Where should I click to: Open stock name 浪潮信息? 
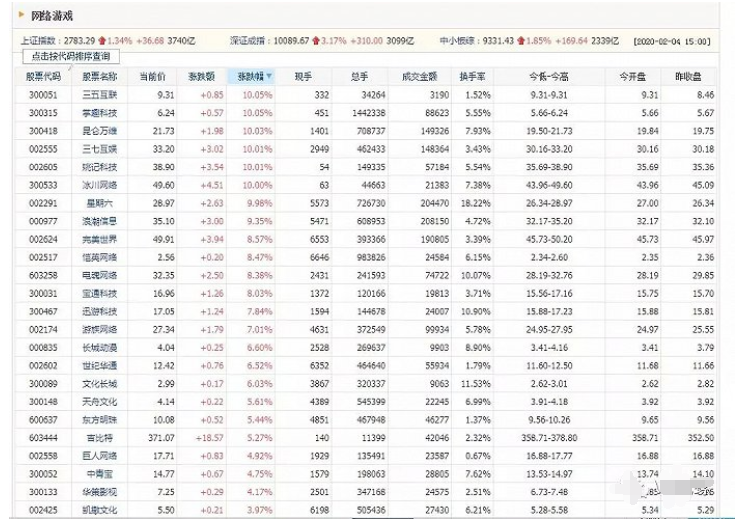tap(99, 221)
